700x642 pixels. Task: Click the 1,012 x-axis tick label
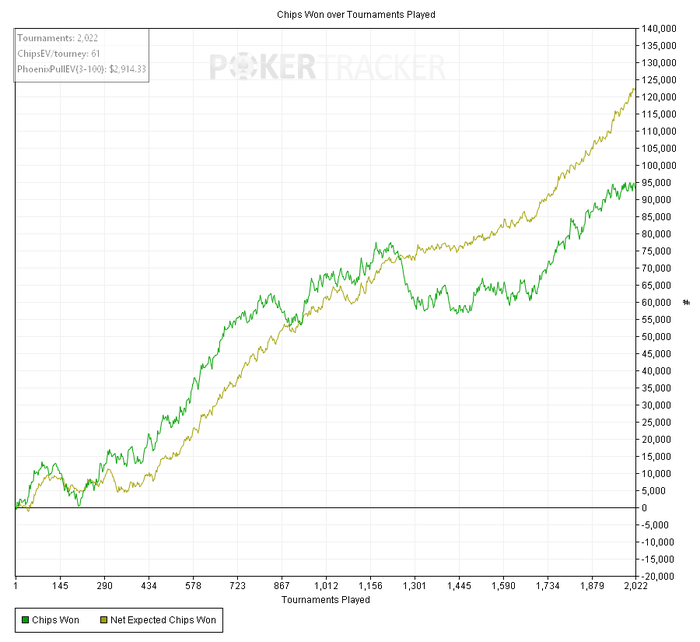pos(326,586)
